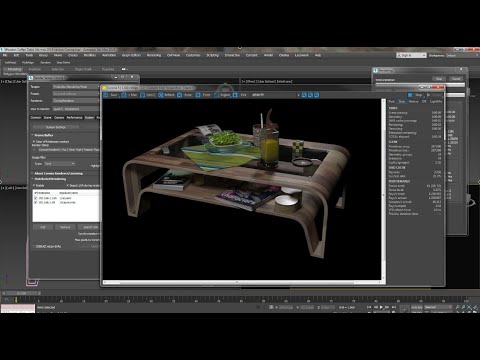Click the Region icon in frame buffer toolbar
Image resolution: width=480 pixels, height=360 pixels.
point(216,95)
